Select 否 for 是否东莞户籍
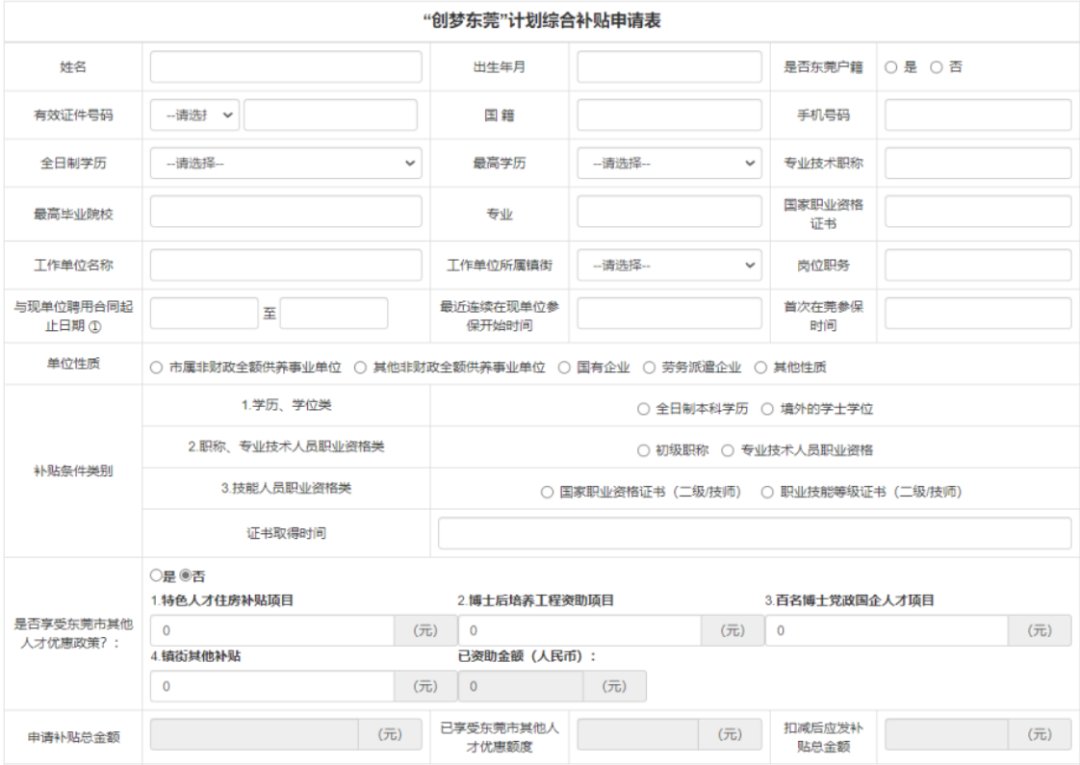The height and width of the screenshot is (765, 1080). (x=936, y=67)
